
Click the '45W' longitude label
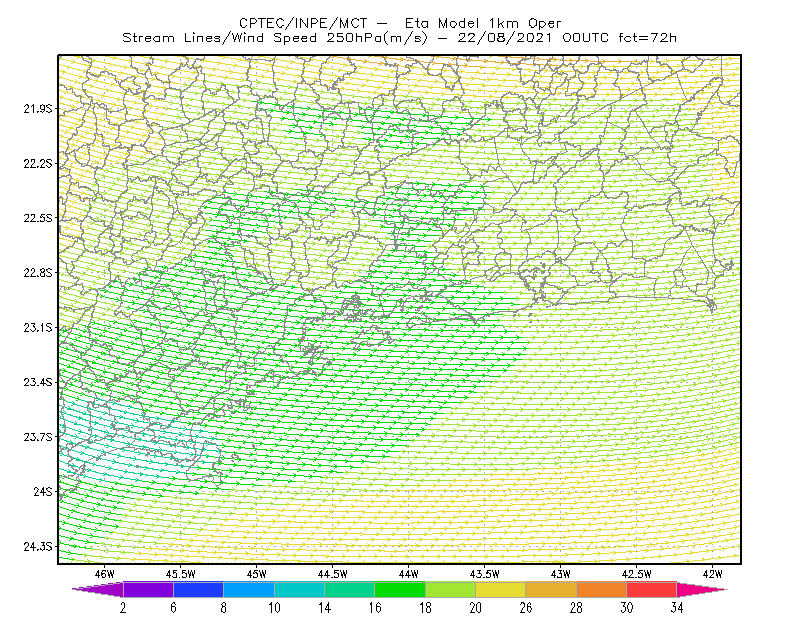pyautogui.click(x=257, y=574)
